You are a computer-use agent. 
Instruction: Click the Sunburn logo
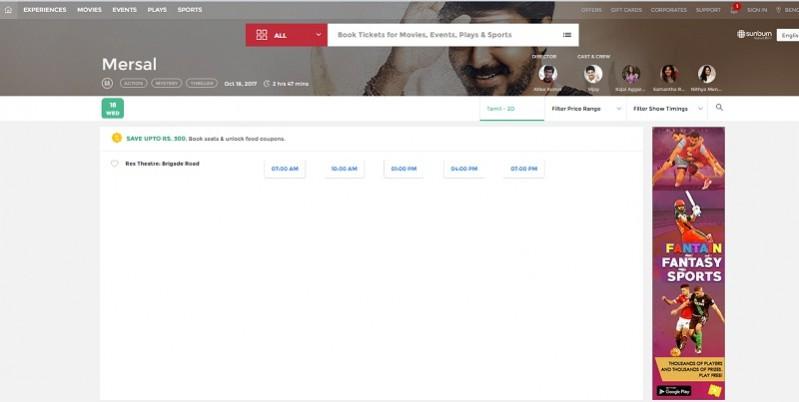[754, 34]
